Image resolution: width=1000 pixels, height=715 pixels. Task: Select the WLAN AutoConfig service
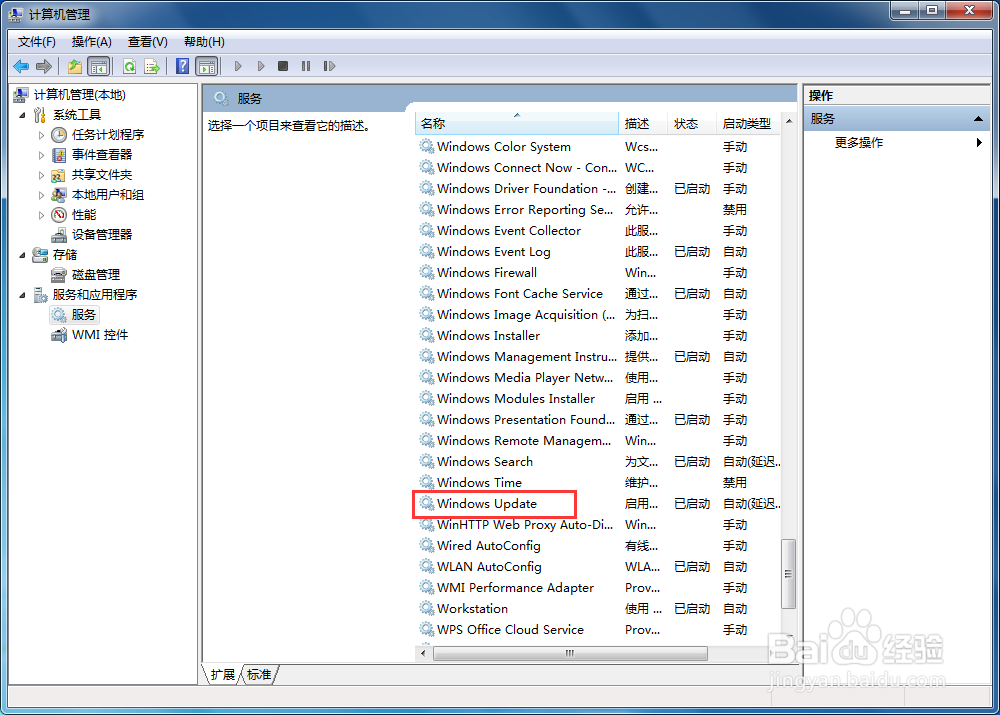click(x=489, y=567)
